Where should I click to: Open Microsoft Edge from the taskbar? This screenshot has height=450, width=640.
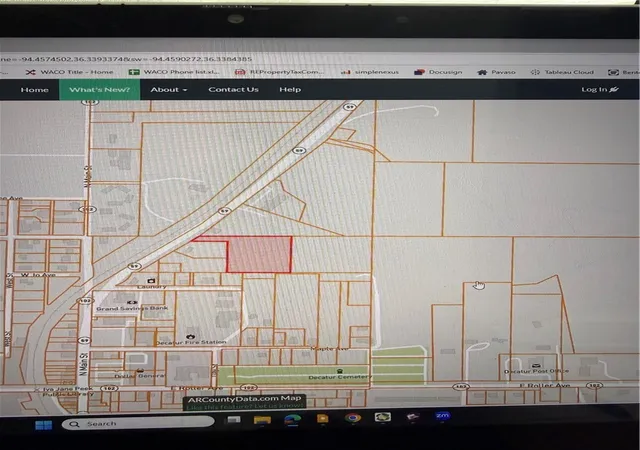[x=293, y=419]
